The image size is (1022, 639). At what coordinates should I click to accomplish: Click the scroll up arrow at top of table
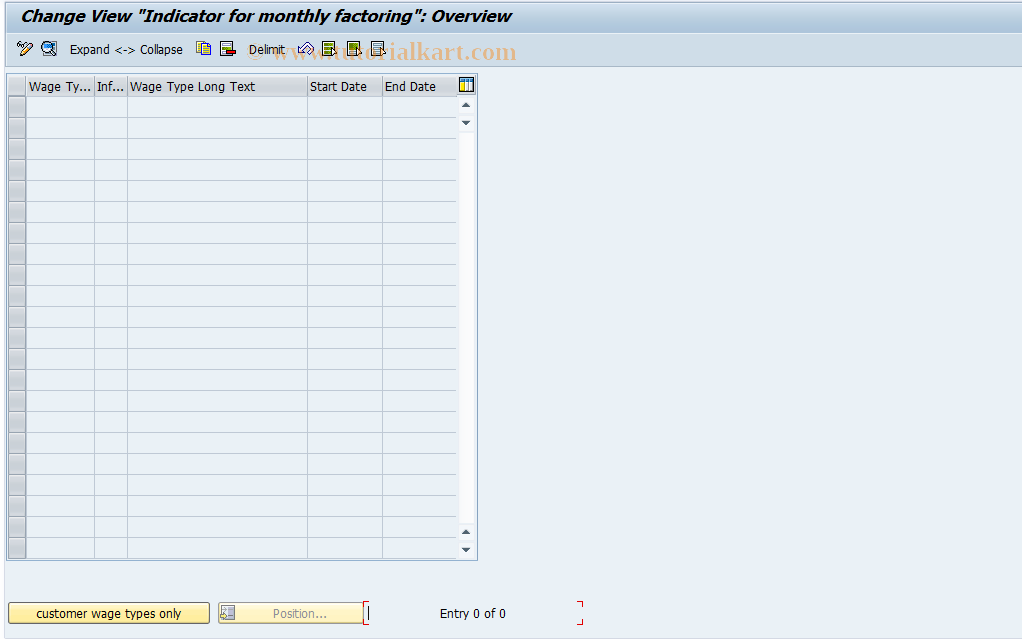click(x=466, y=105)
